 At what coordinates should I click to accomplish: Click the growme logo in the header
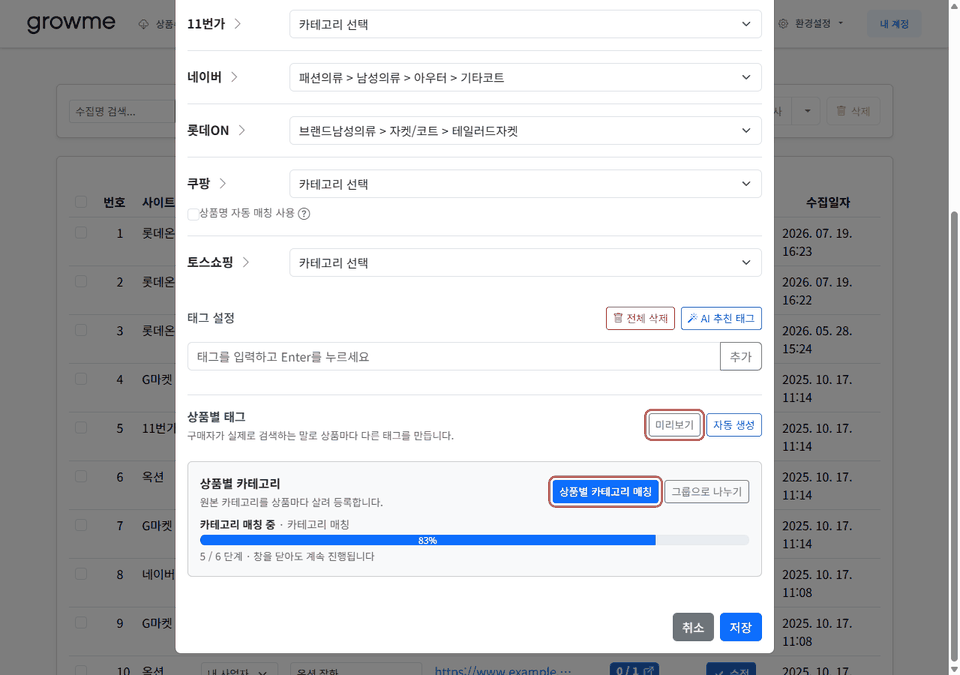pyautogui.click(x=71, y=23)
